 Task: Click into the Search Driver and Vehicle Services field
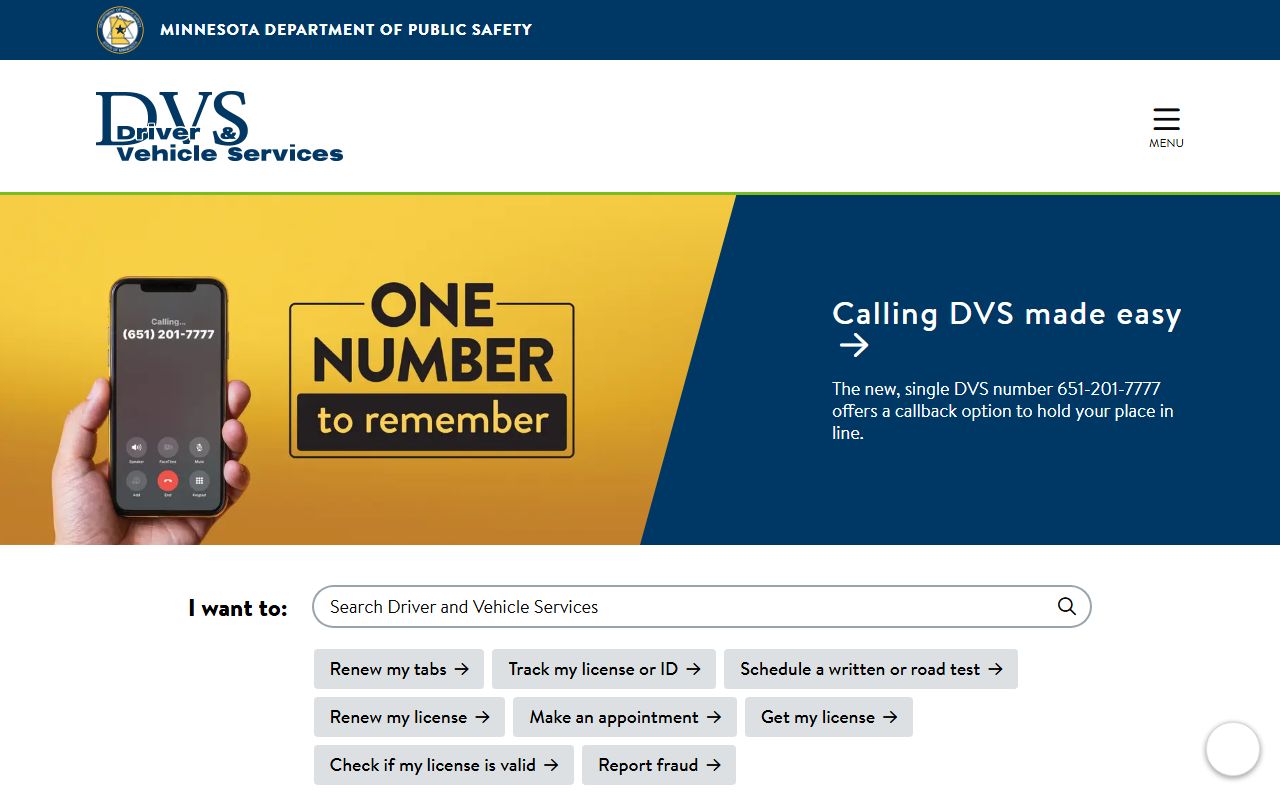(701, 607)
